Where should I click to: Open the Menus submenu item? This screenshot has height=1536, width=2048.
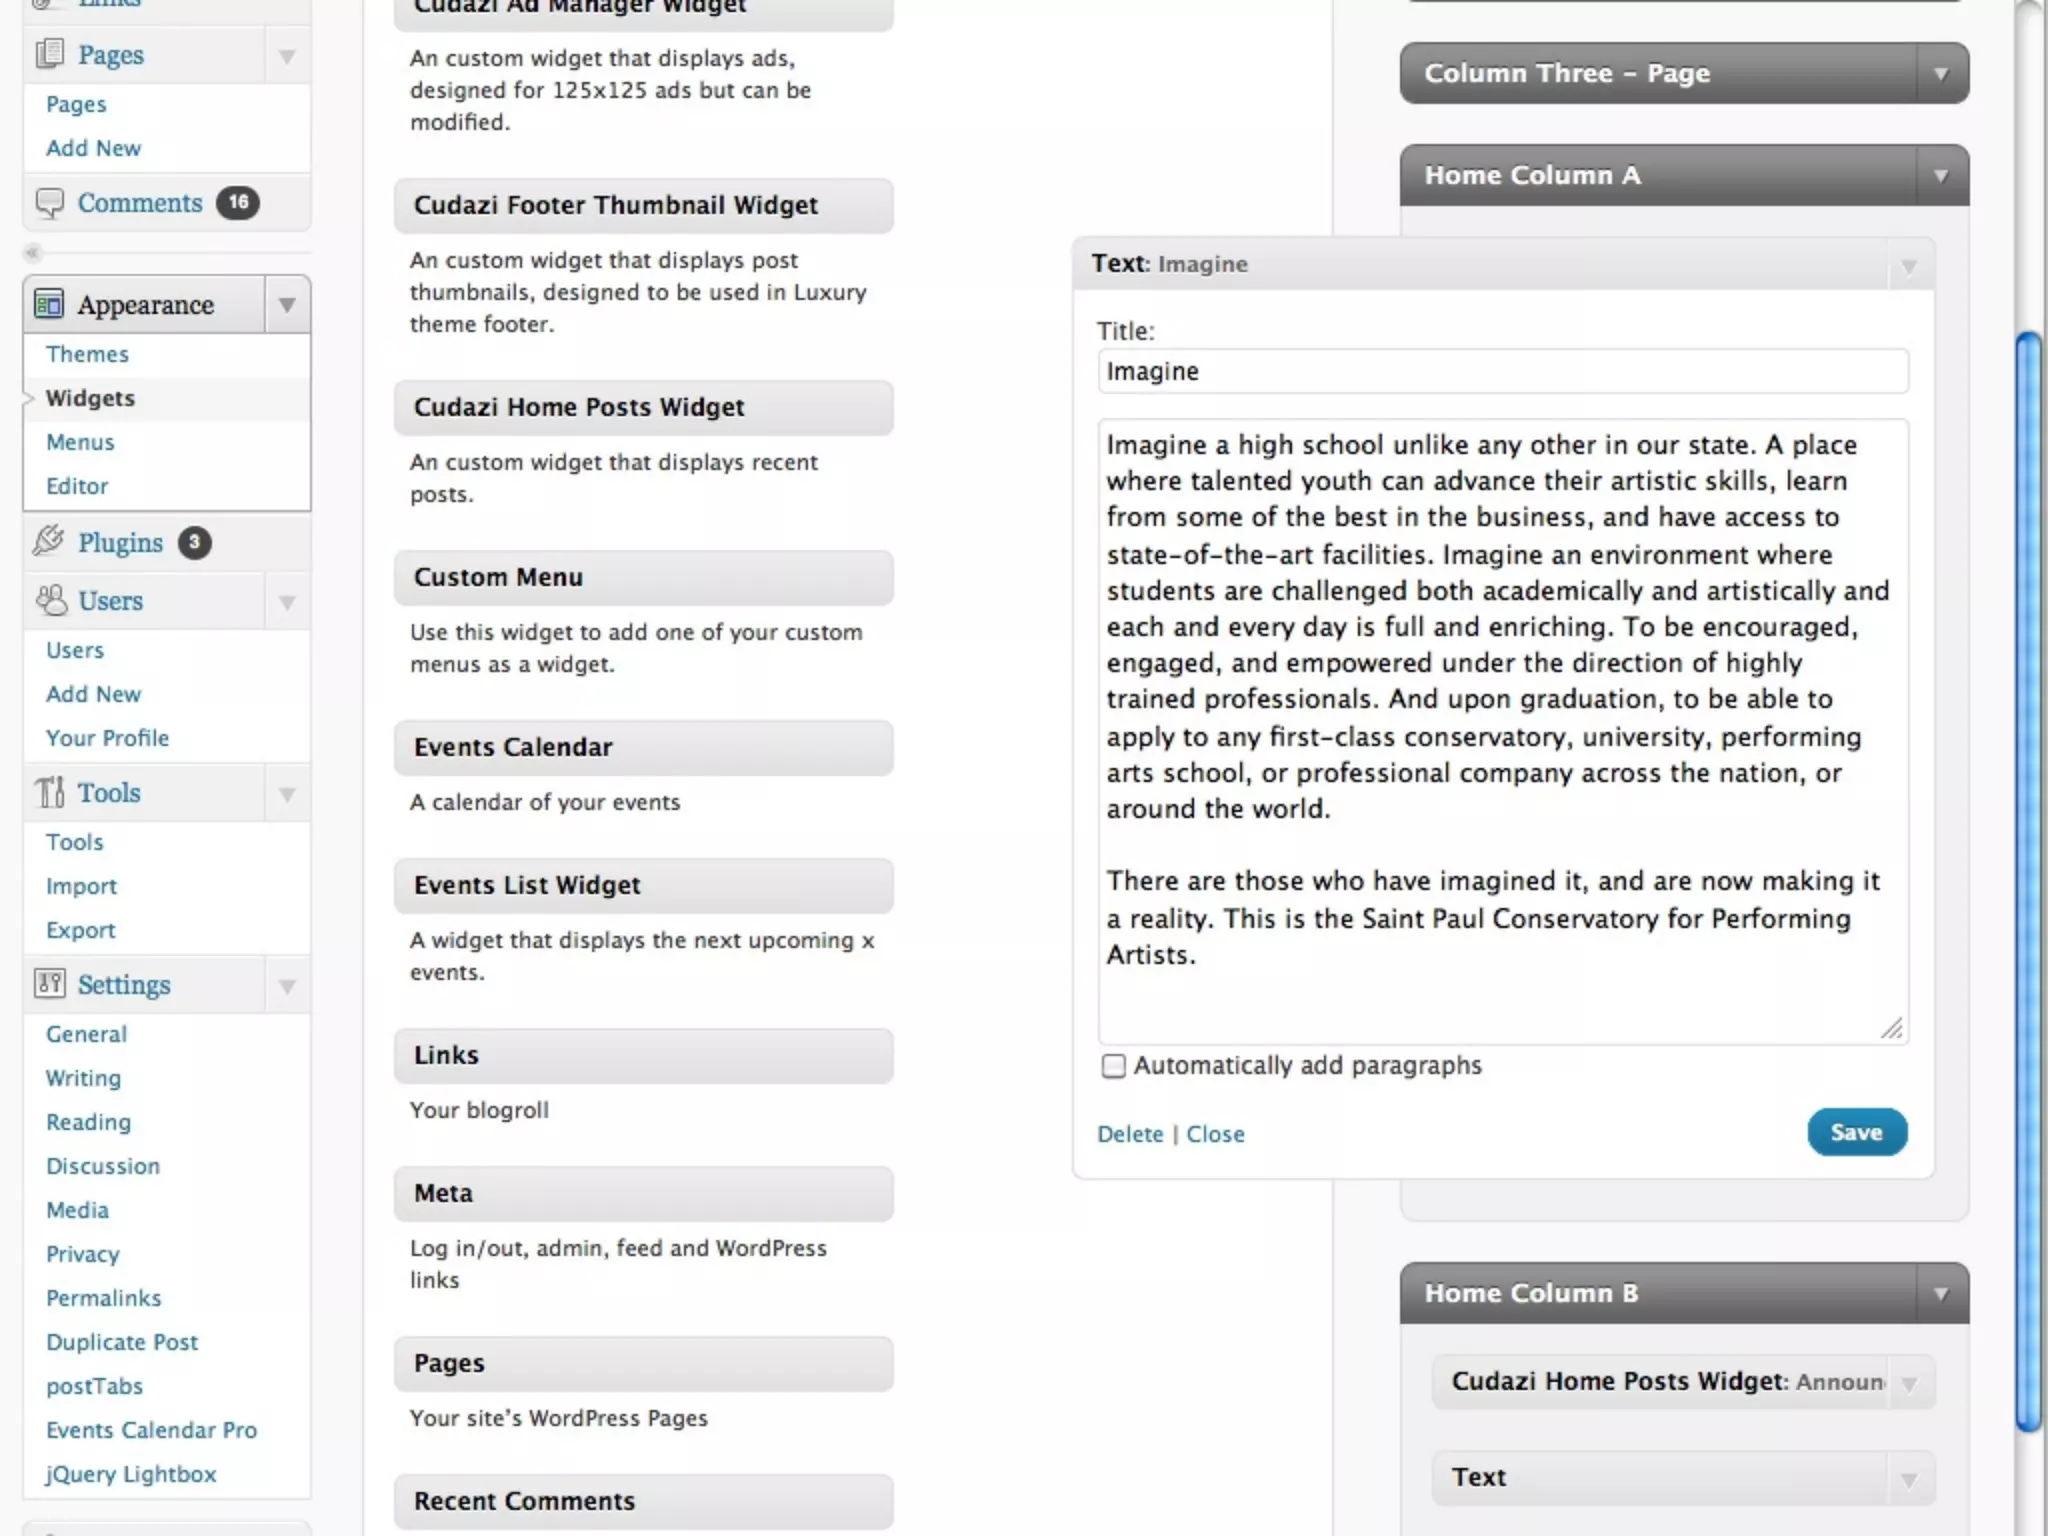(x=80, y=442)
